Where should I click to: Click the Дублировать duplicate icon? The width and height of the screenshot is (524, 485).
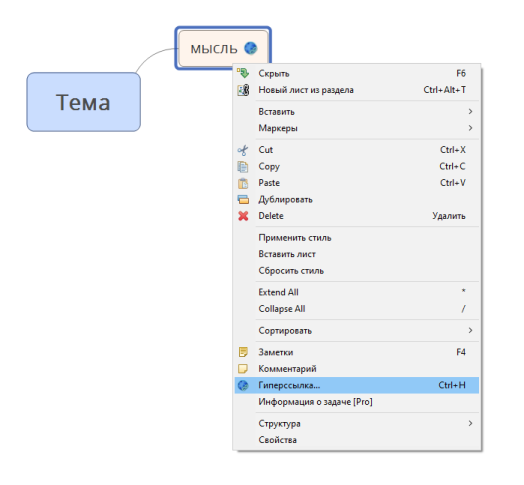coord(243,200)
